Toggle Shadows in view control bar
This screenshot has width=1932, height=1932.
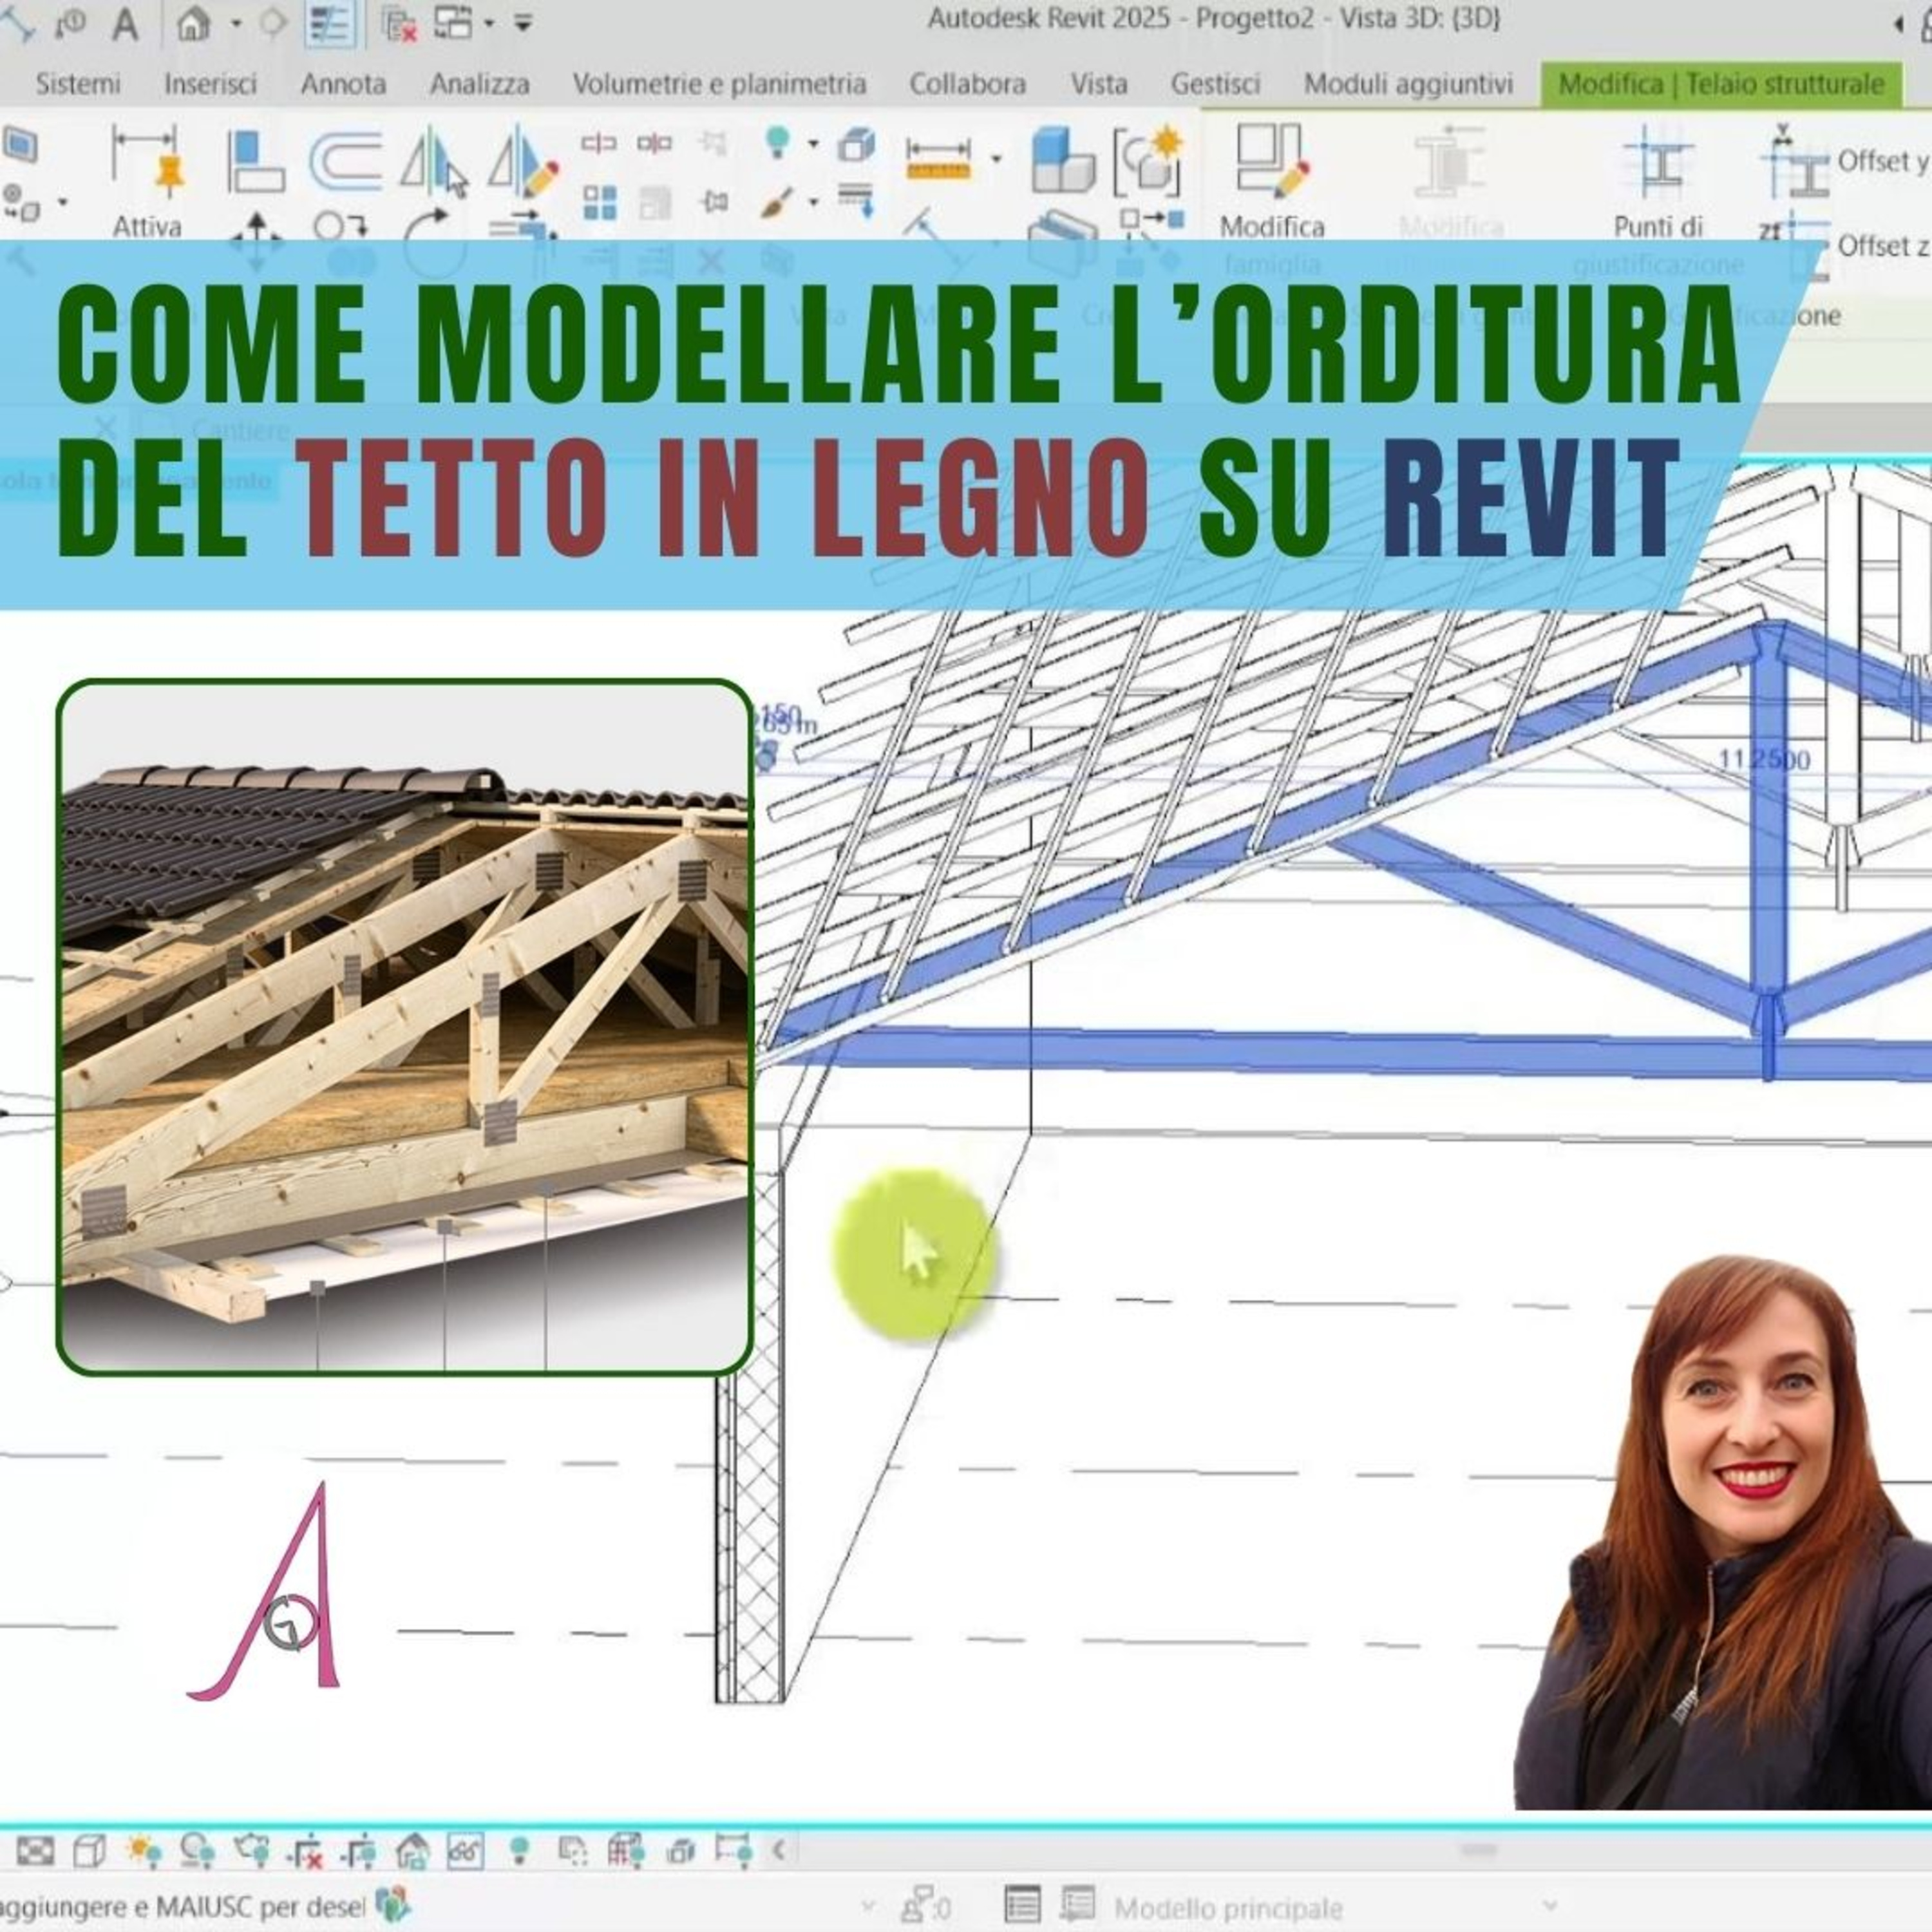coord(198,1851)
